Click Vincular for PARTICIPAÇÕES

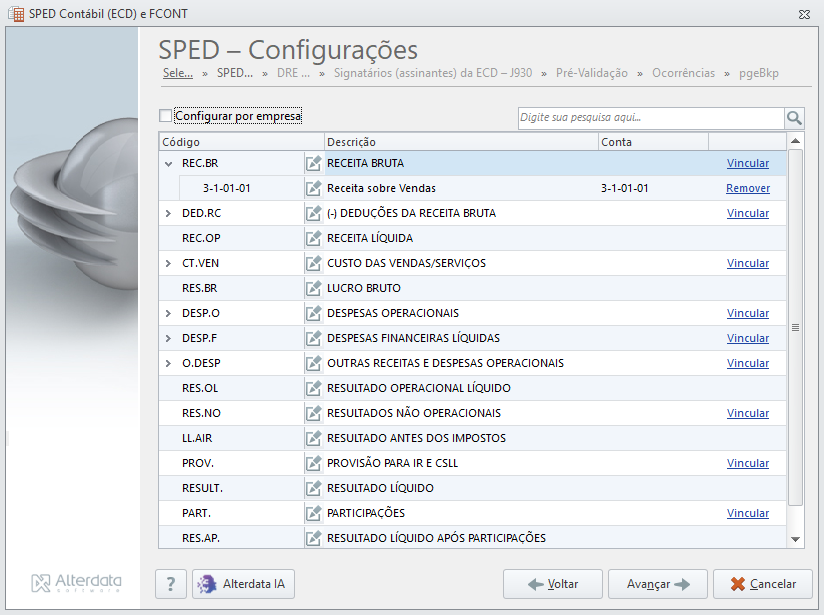[x=748, y=513]
